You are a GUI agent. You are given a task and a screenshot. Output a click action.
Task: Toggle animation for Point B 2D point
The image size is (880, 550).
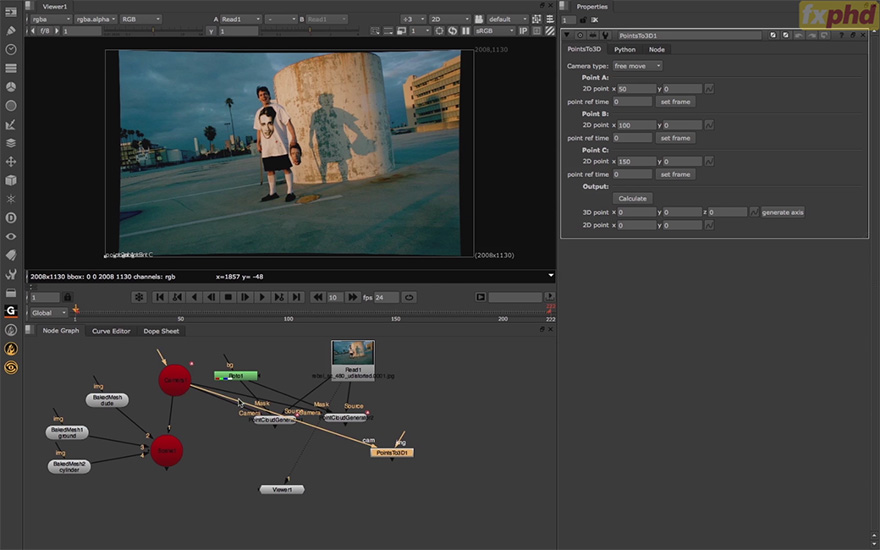709,125
